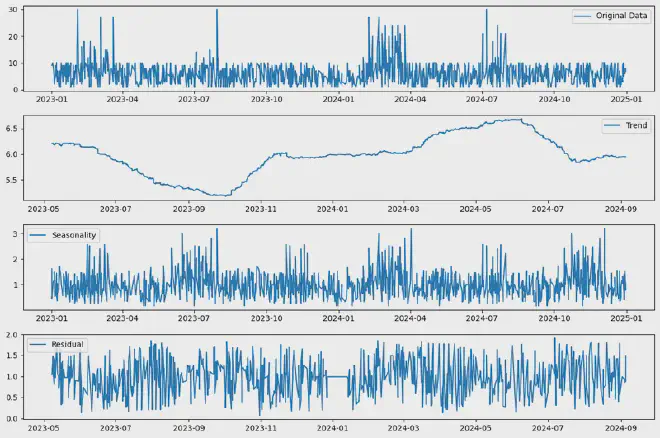Click the 2023-07 tick under the Original Data plot
The height and width of the screenshot is (438, 660).
(194, 100)
